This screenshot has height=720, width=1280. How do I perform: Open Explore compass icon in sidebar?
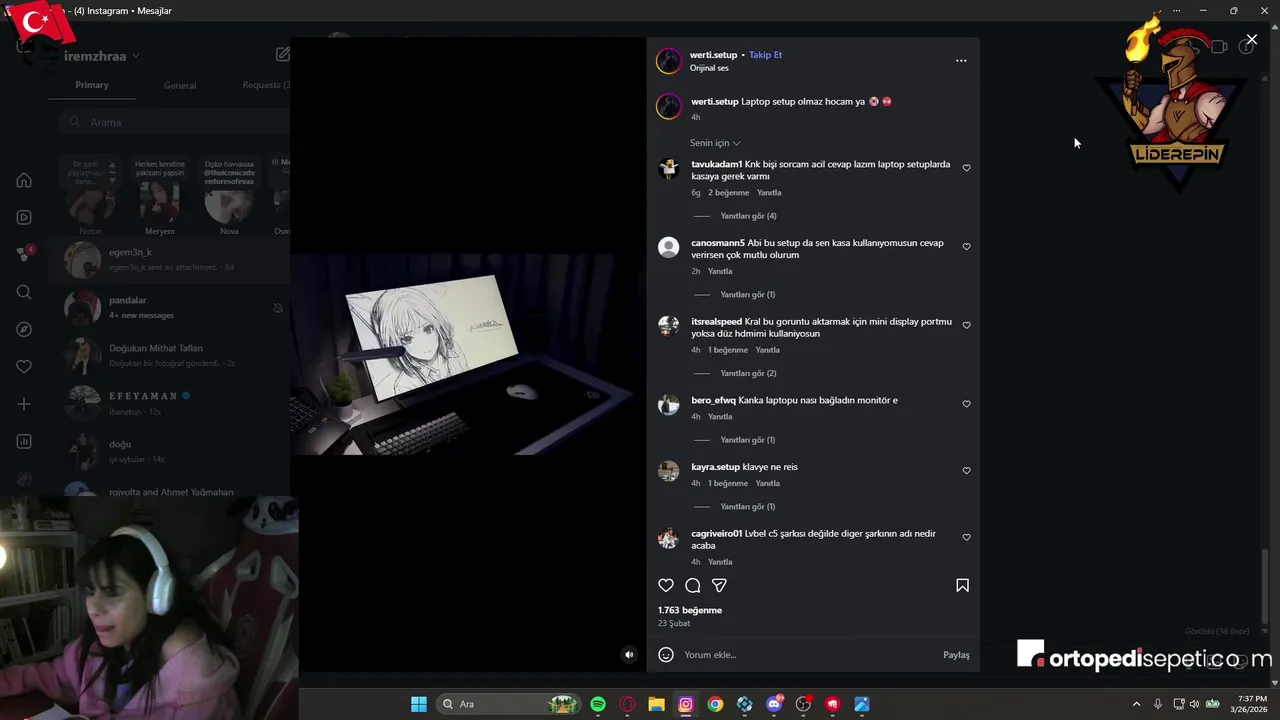(x=24, y=330)
